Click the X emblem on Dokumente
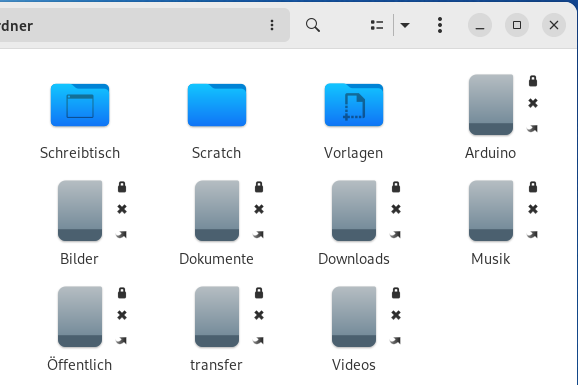Screen dimensions: 578x385 (x=259, y=209)
